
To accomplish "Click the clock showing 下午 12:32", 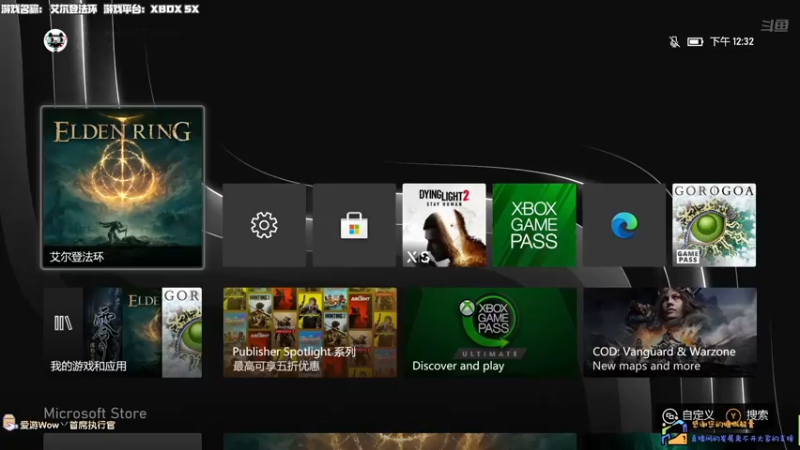I will point(732,42).
